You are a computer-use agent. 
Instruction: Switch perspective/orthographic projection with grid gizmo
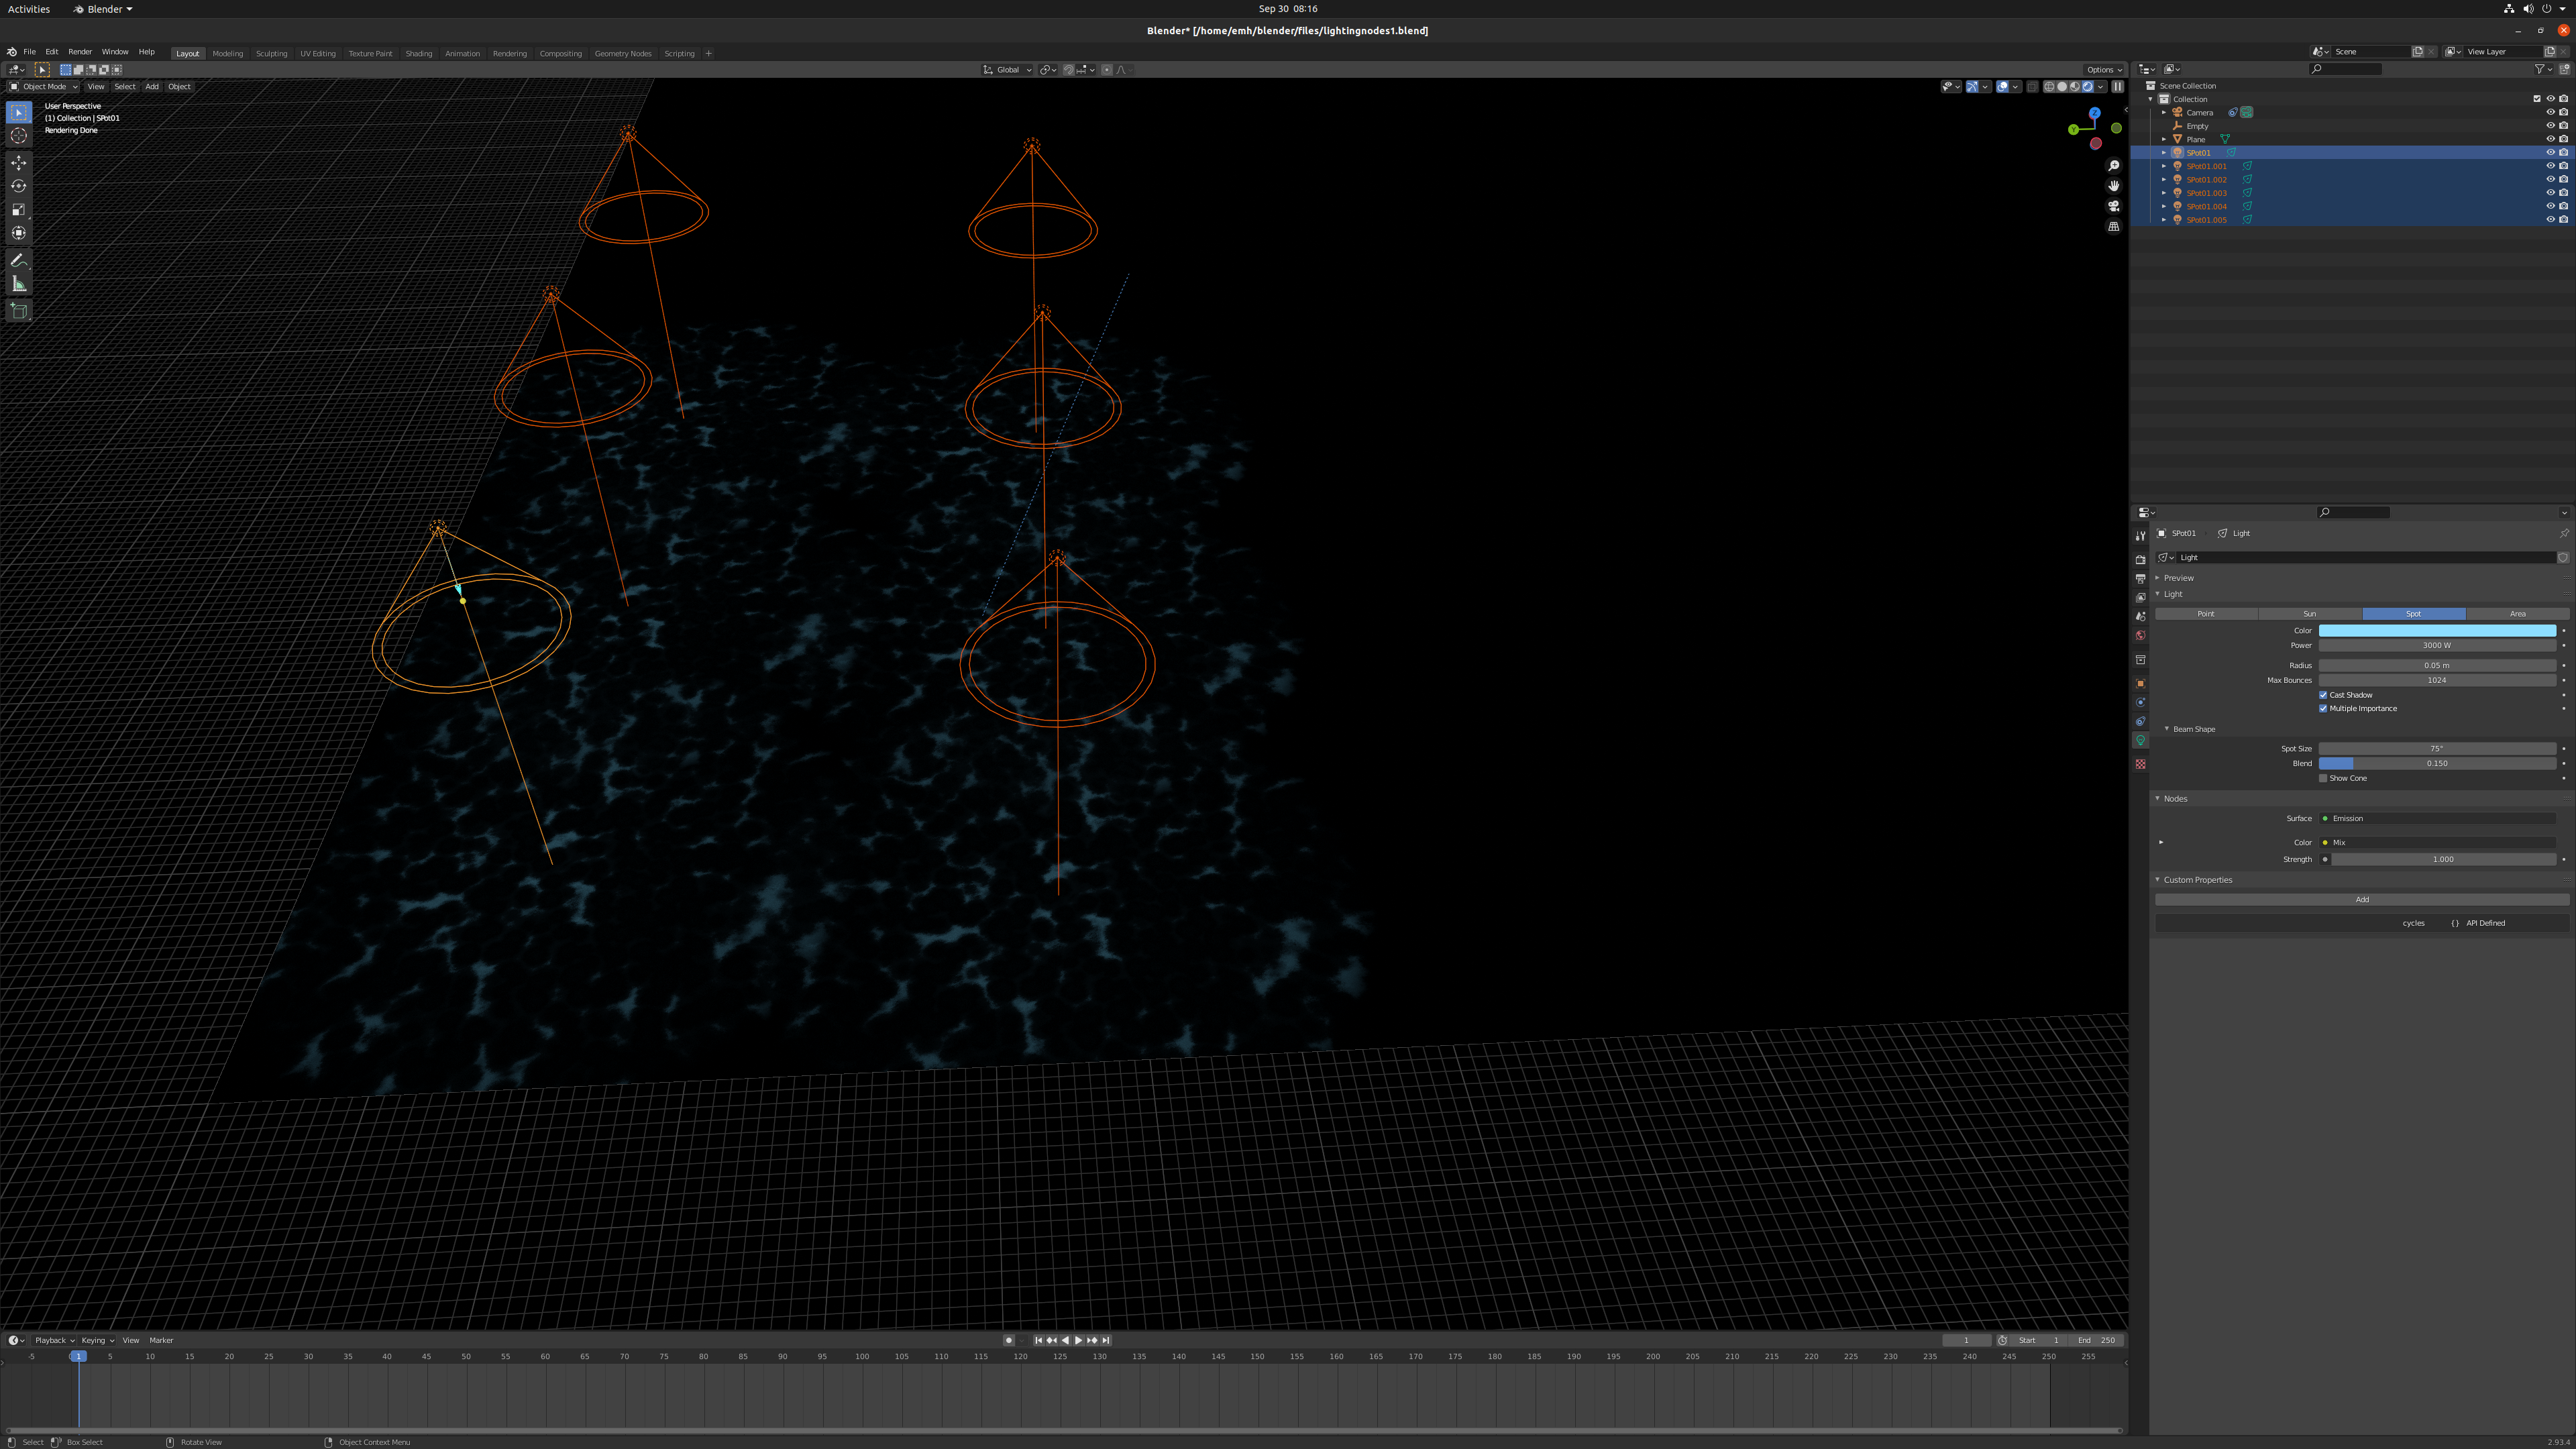(x=2113, y=227)
